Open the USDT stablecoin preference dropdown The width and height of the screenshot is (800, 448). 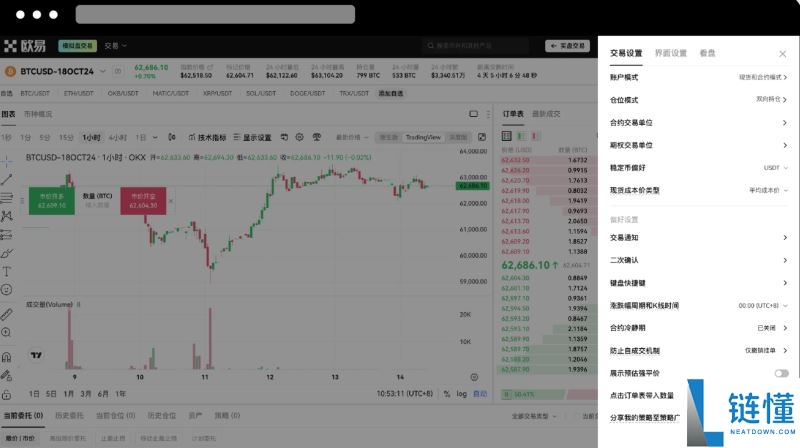[776, 168]
